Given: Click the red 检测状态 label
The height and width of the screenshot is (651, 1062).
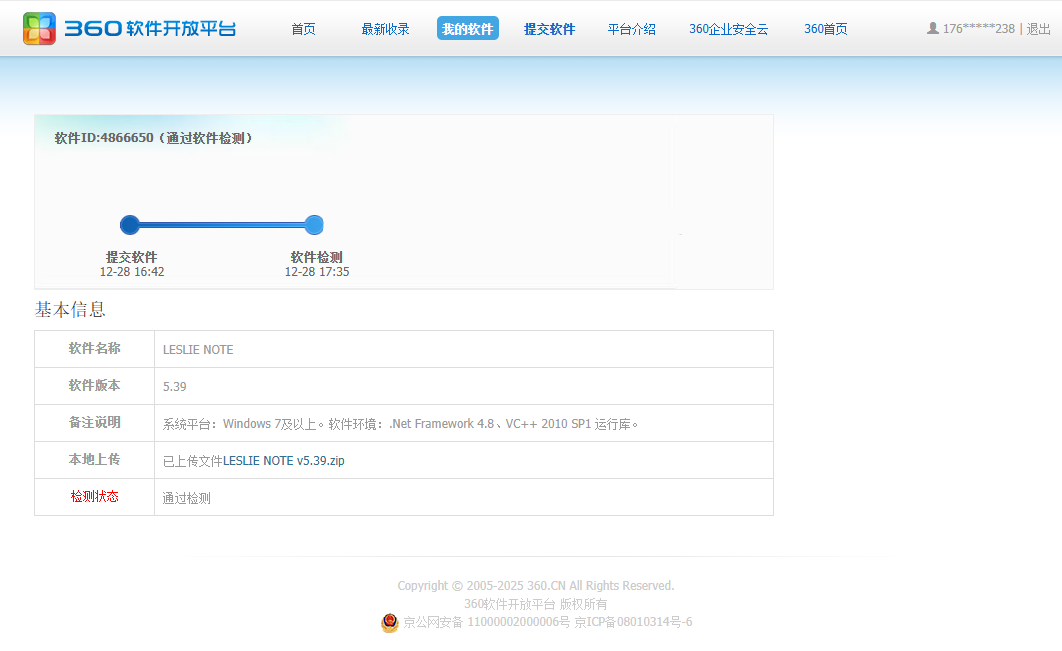Looking at the screenshot, I should click(x=94, y=497).
